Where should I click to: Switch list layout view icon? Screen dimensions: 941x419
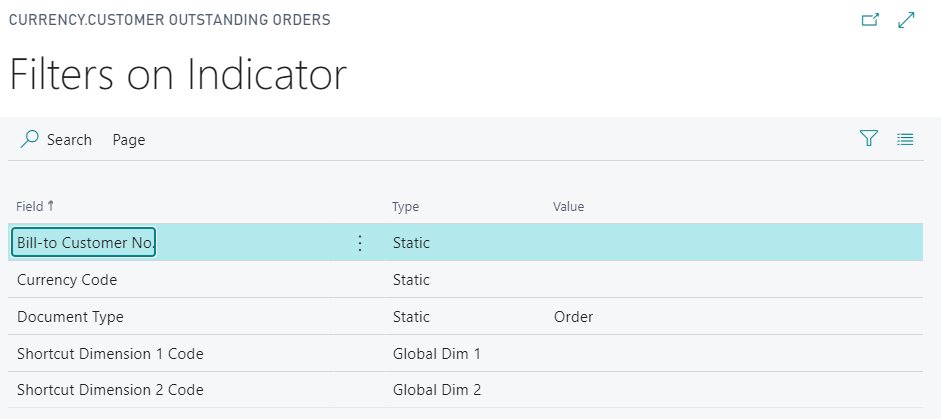click(x=905, y=139)
